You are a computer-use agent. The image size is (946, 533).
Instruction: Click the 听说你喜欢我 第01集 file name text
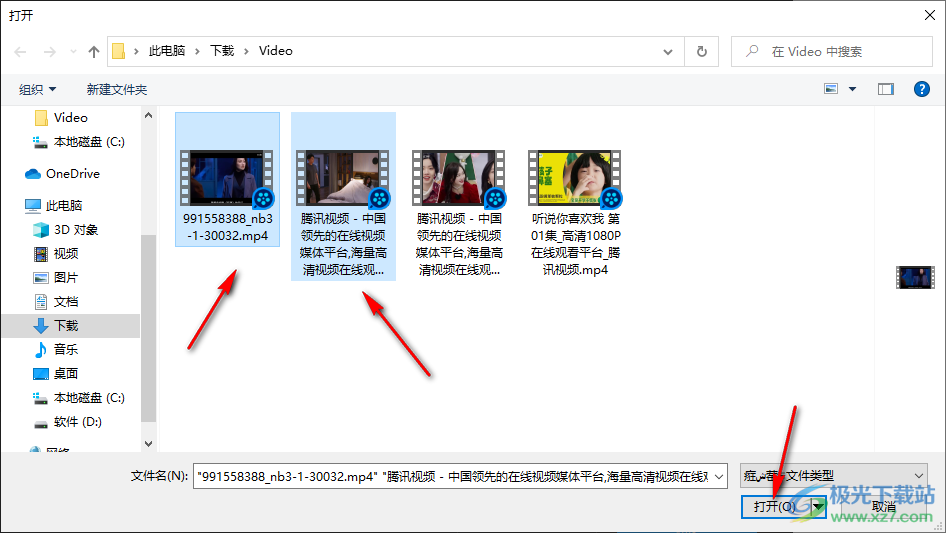tap(575, 244)
